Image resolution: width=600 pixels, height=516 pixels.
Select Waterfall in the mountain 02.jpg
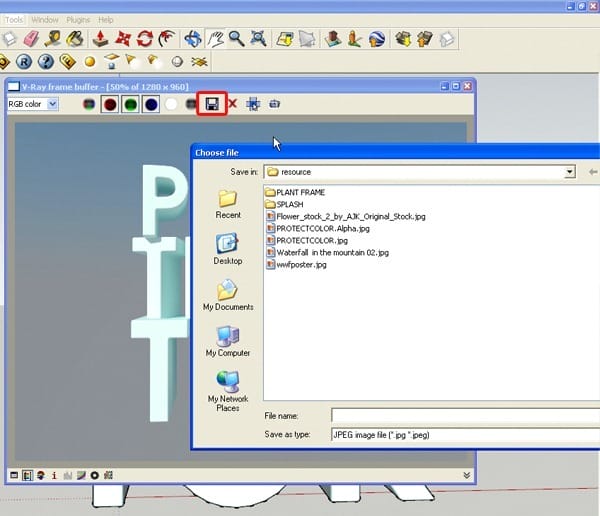coord(327,253)
